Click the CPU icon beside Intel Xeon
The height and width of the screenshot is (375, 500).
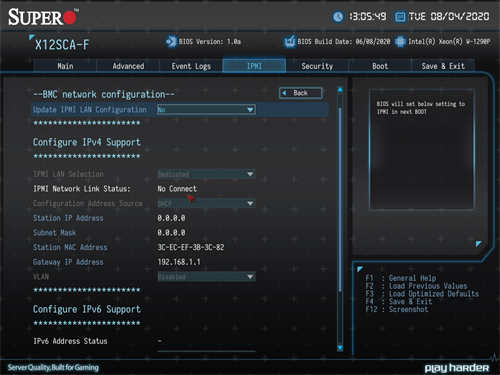400,42
